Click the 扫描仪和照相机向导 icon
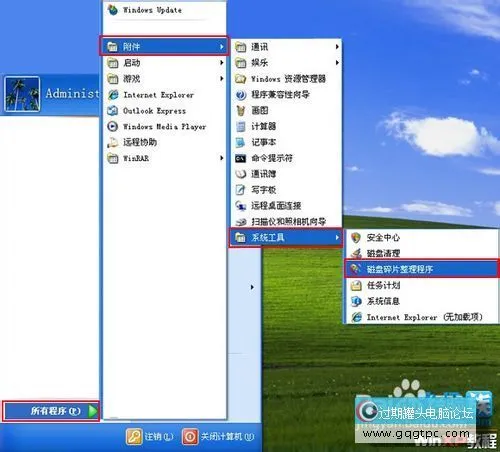This screenshot has width=500, height=452. [241, 222]
